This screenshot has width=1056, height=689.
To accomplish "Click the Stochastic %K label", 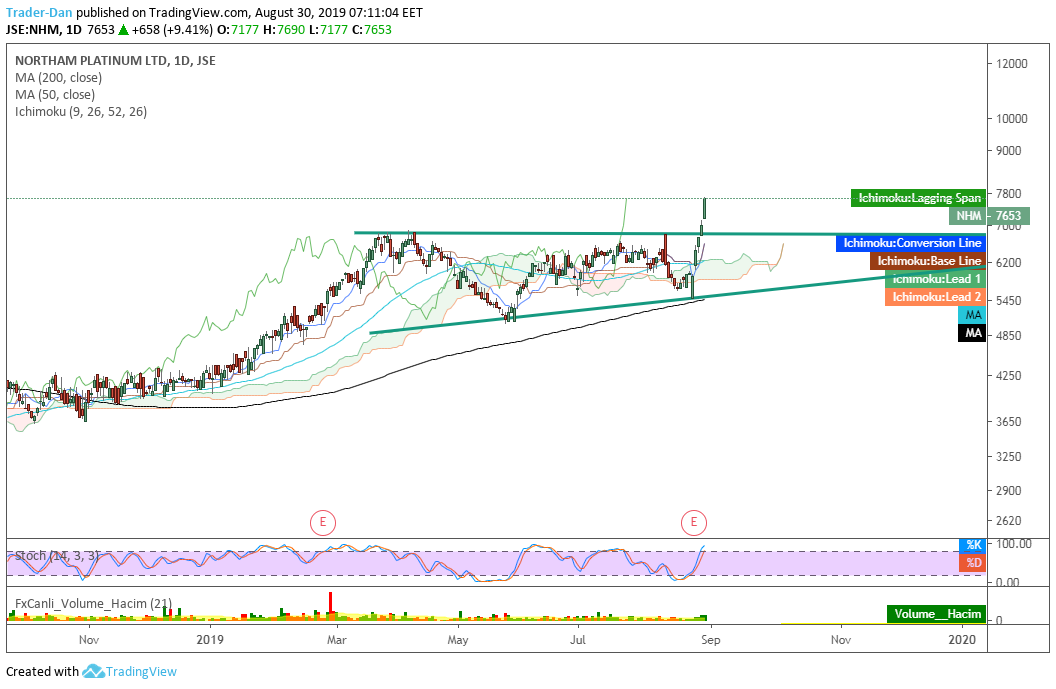I will coord(972,544).
